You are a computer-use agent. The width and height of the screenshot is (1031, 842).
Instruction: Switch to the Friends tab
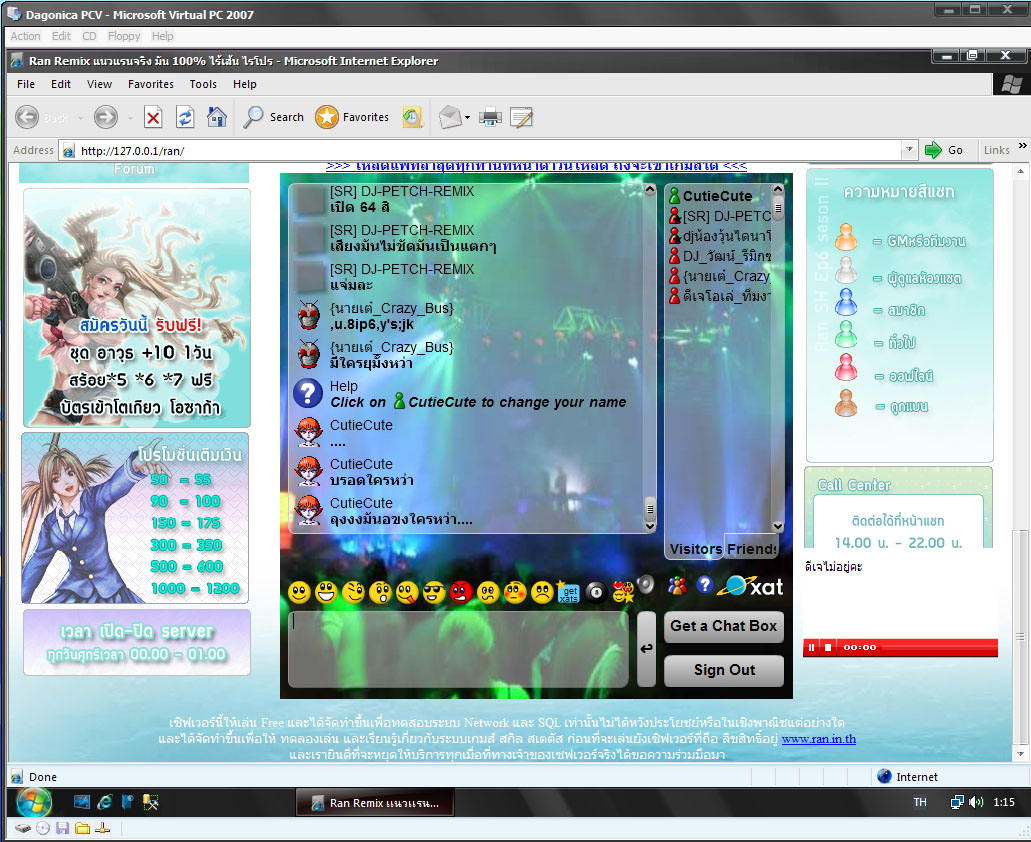pos(752,549)
